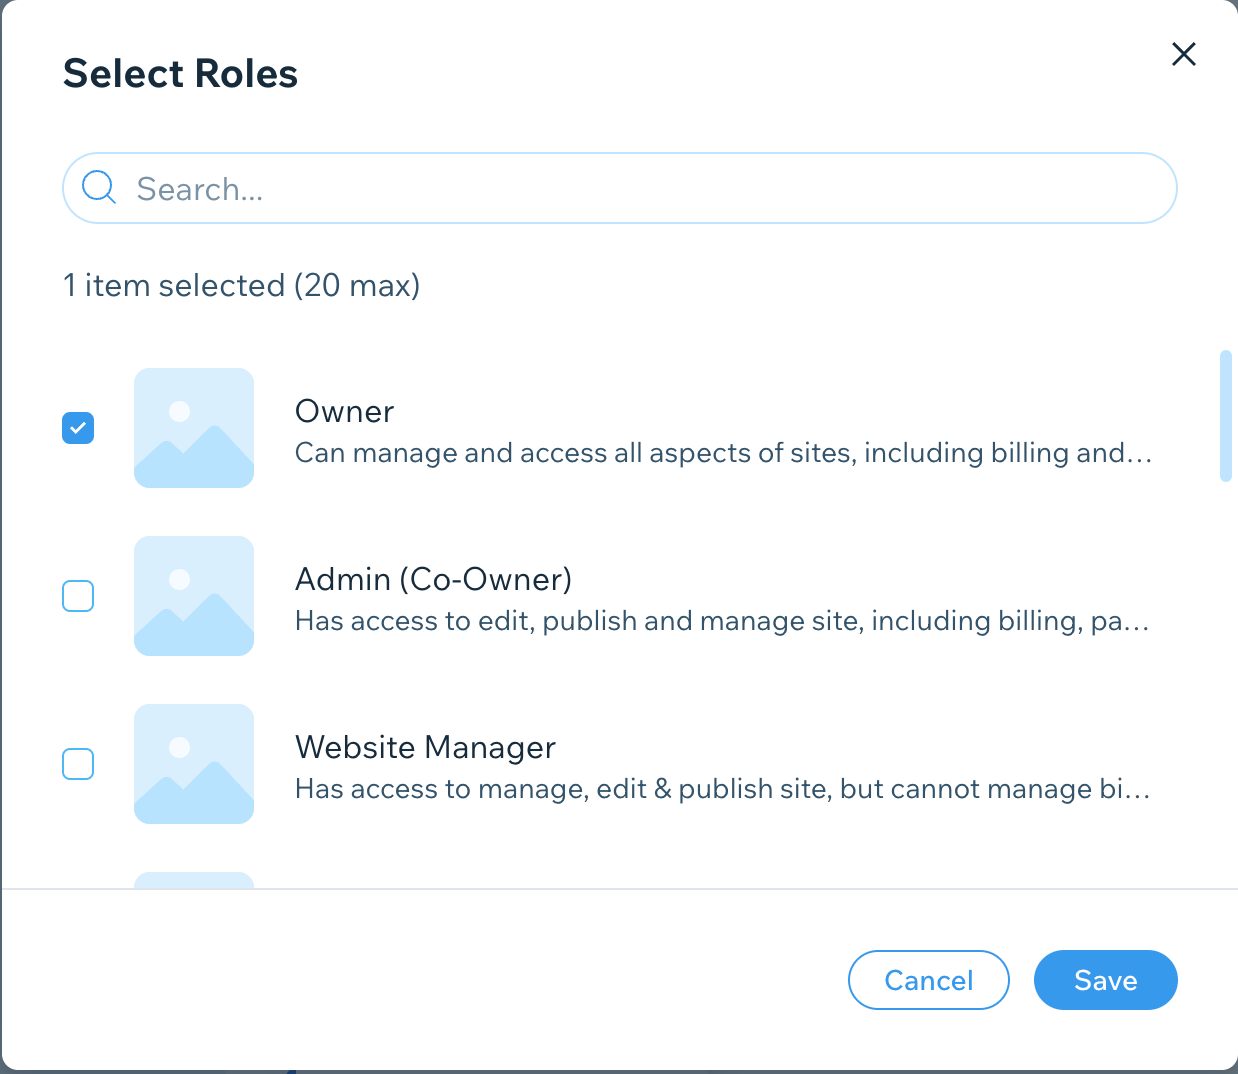This screenshot has height=1074, width=1238.
Task: Check the Website Manager role checkbox
Action: coord(78,764)
